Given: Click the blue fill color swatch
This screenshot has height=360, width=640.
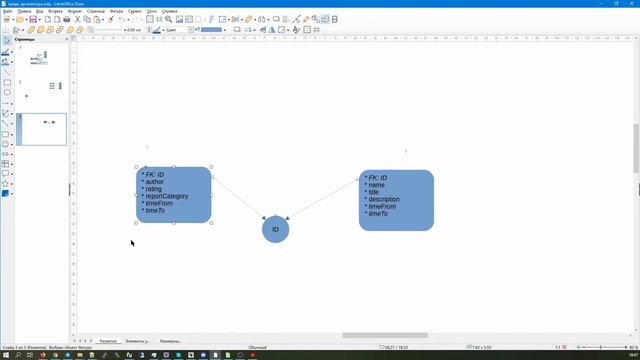Looking at the screenshot, I should coord(211,30).
